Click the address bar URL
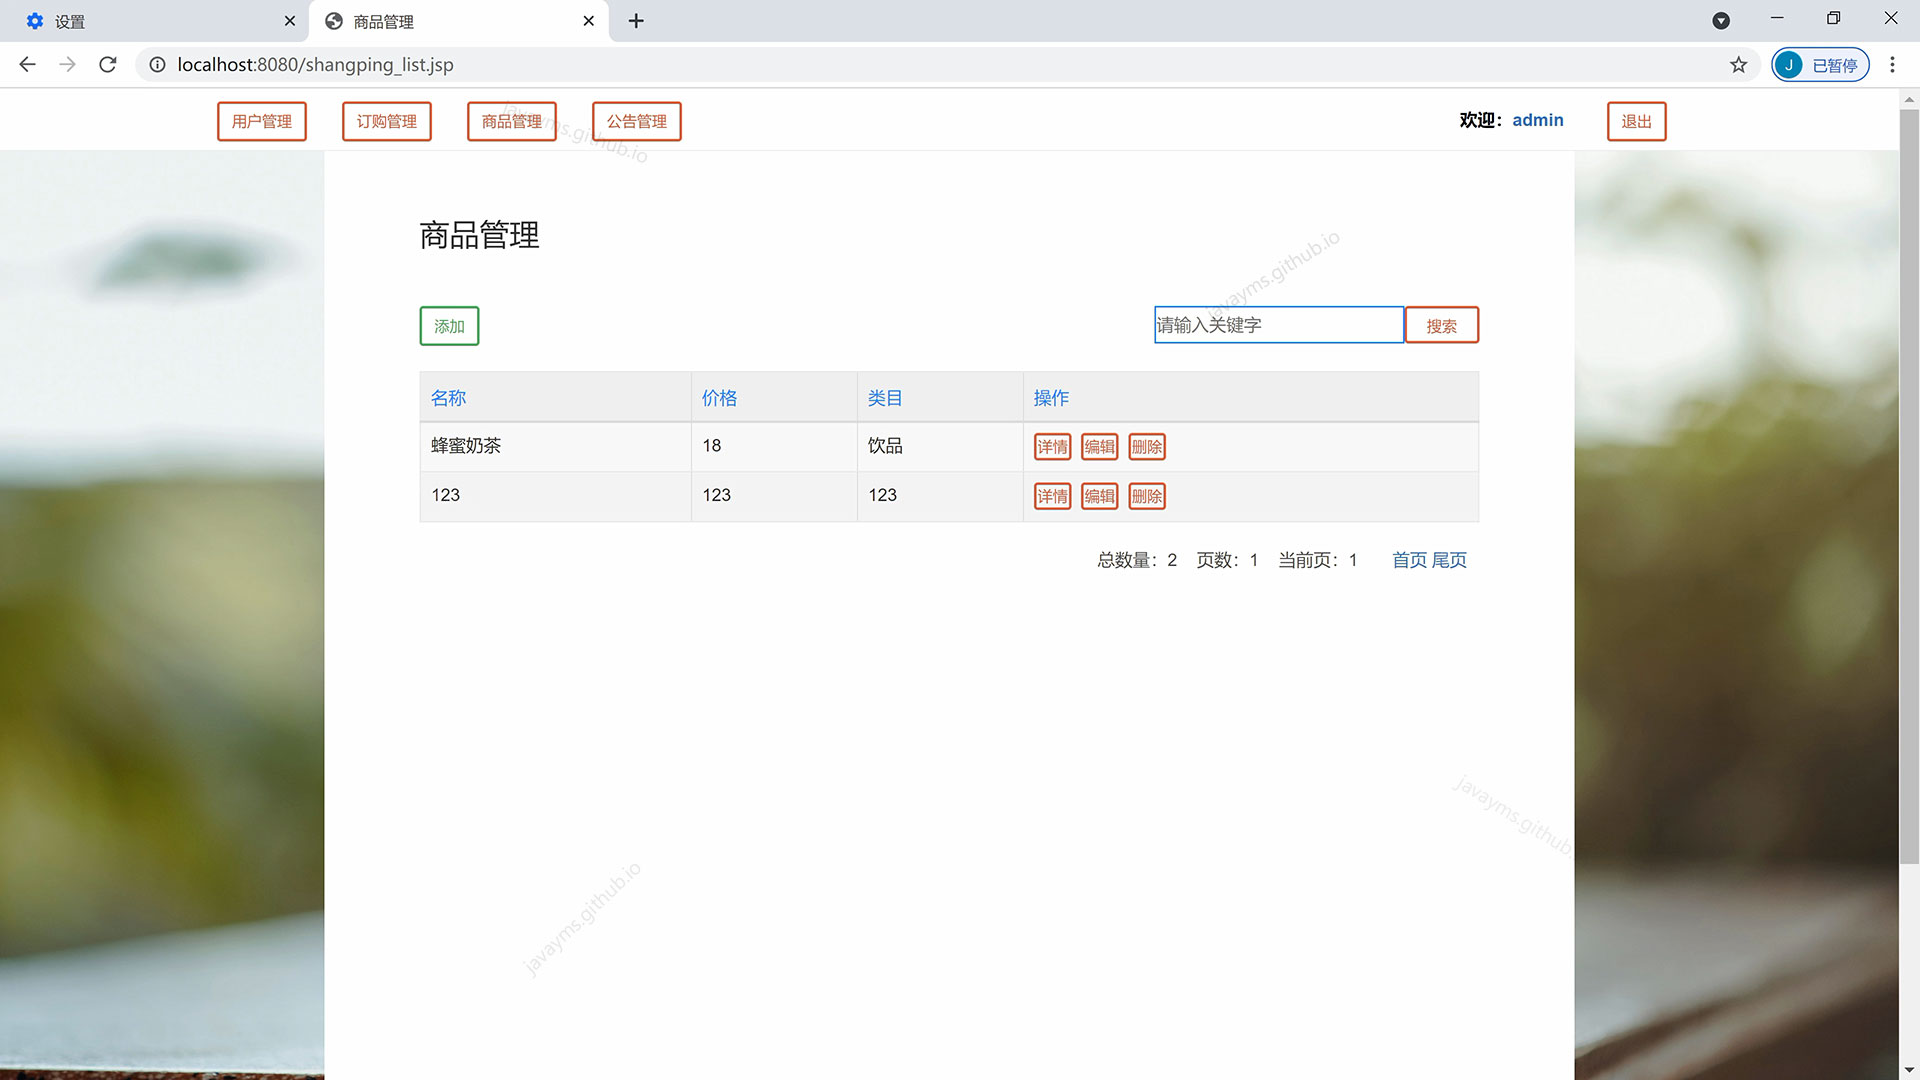 (x=315, y=64)
